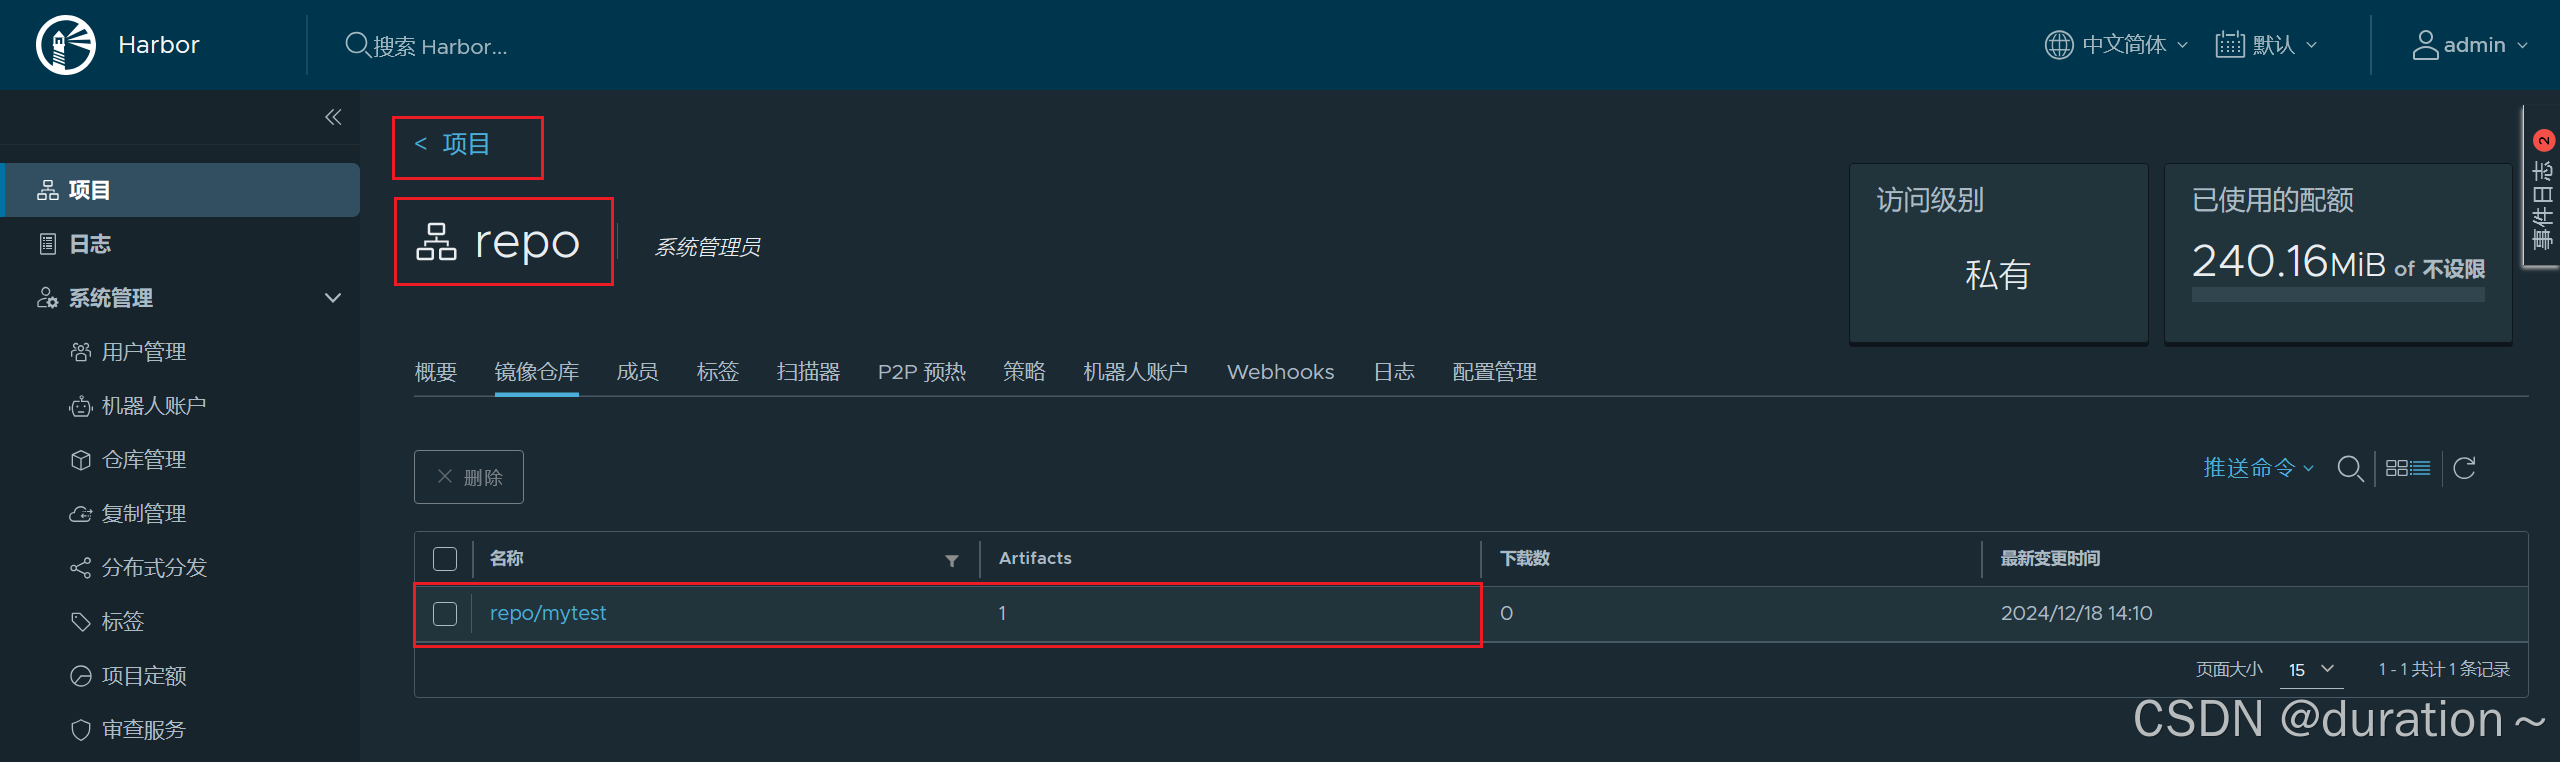Click the quota usage progress bar
2560x762 pixels.
(2338, 295)
